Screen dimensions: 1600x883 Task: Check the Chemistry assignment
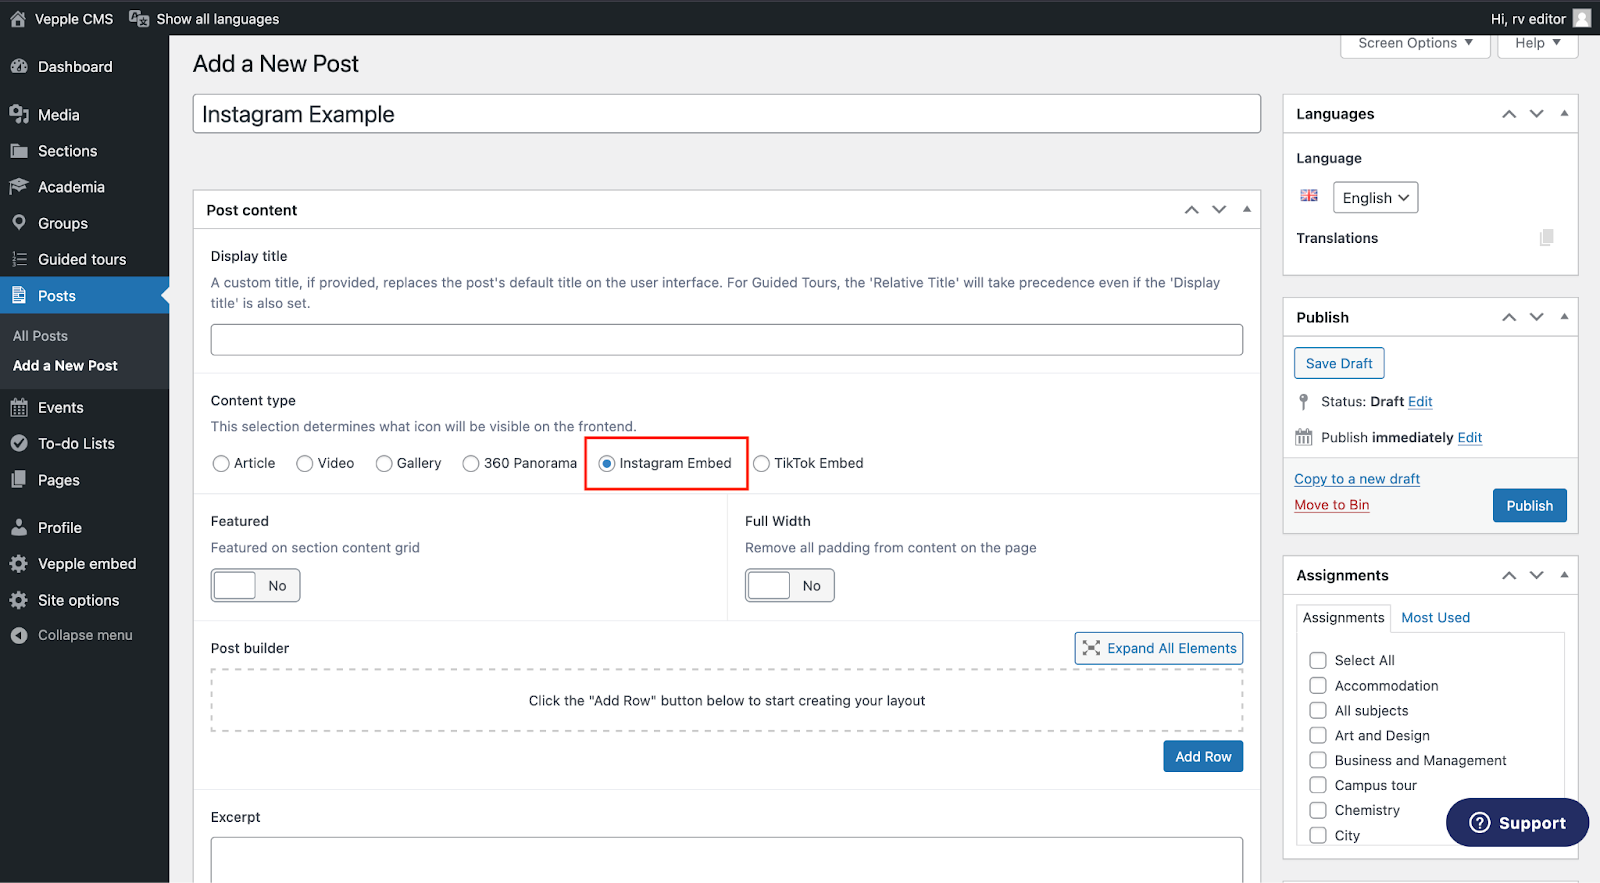click(x=1318, y=810)
